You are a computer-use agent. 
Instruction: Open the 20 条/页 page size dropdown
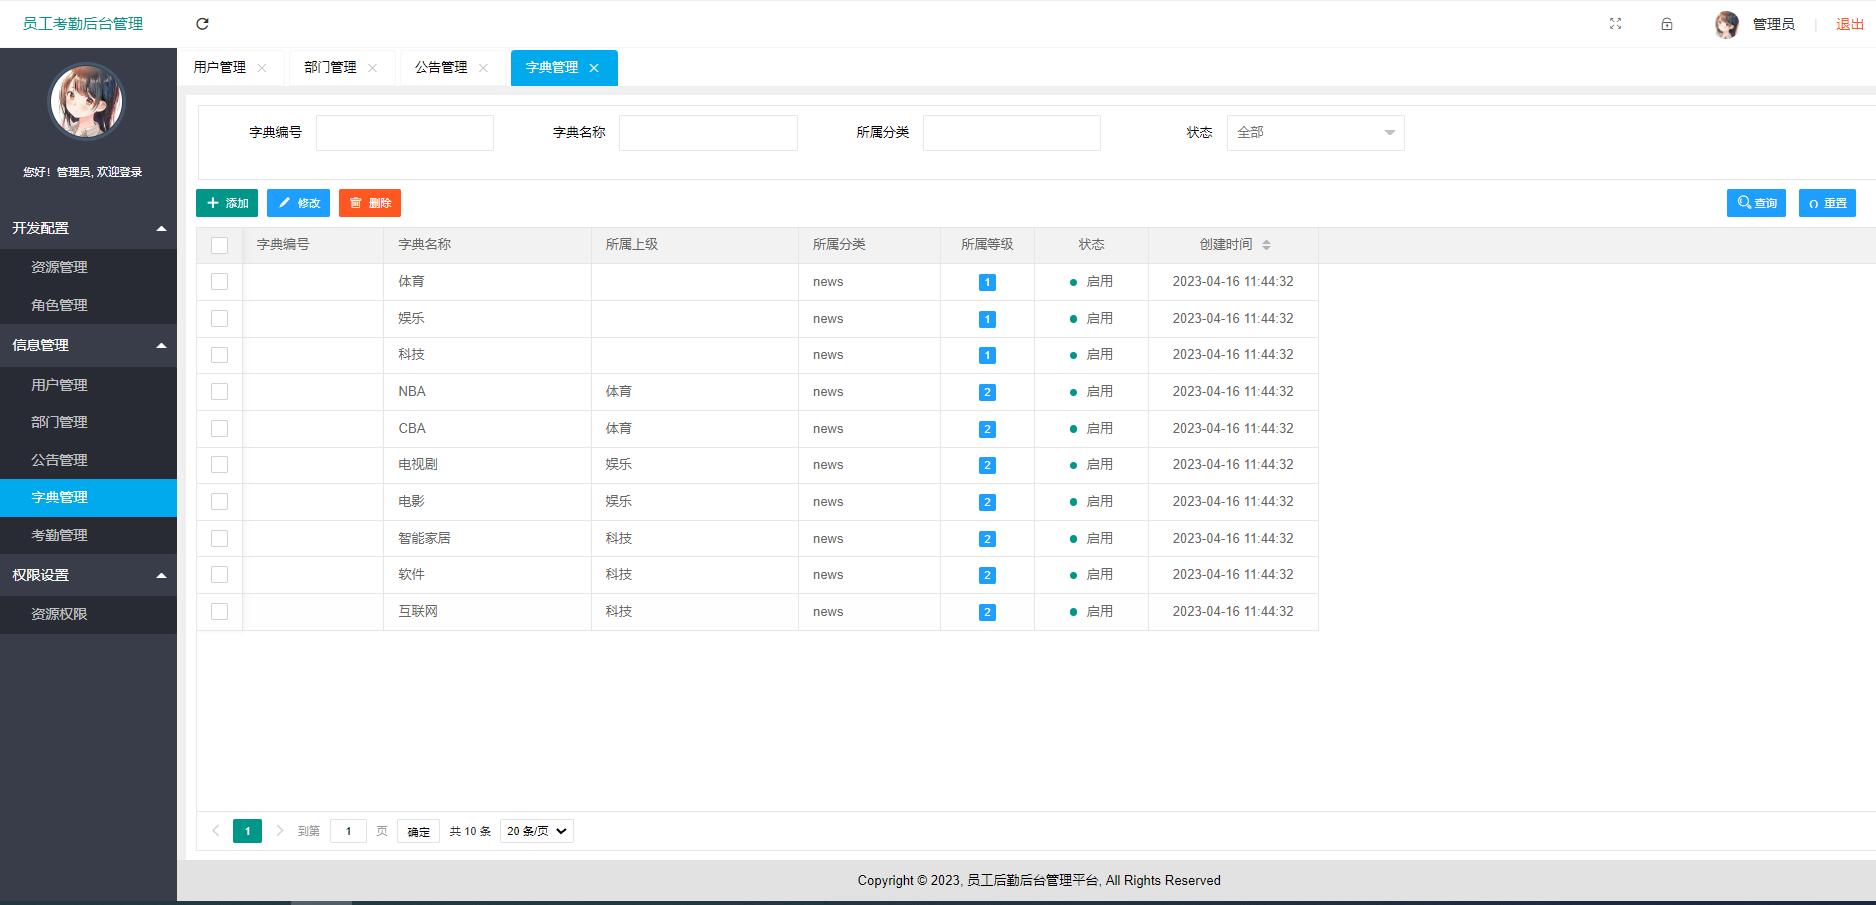tap(537, 831)
